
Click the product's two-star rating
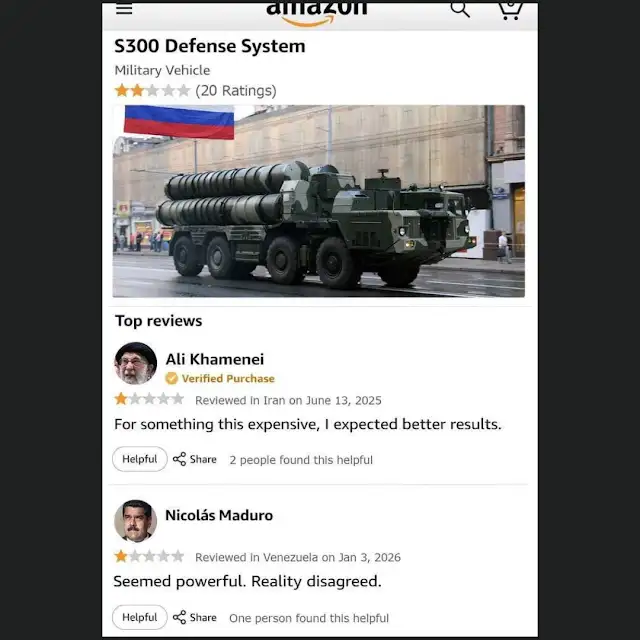152,90
